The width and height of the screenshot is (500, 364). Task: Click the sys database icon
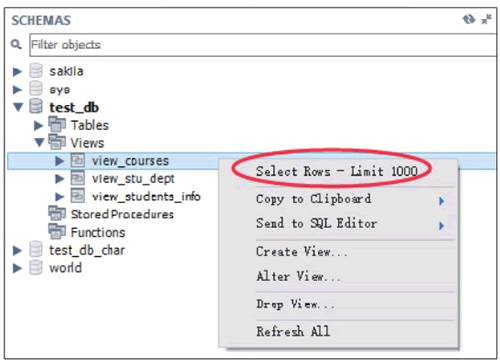coord(36,89)
